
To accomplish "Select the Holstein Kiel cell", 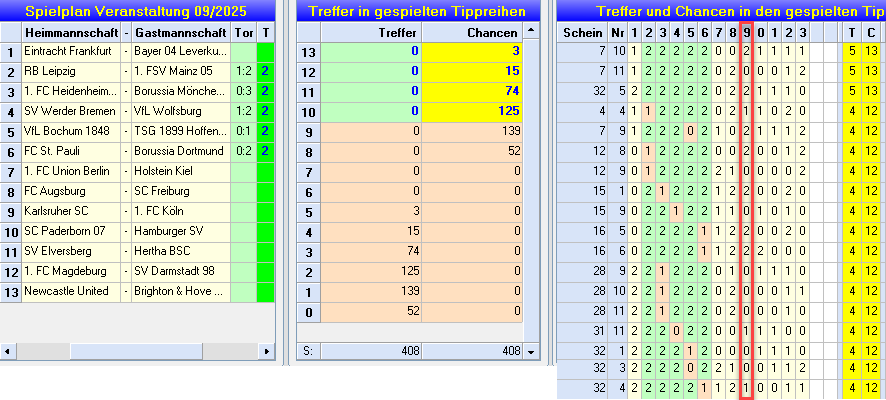I will pos(181,172).
